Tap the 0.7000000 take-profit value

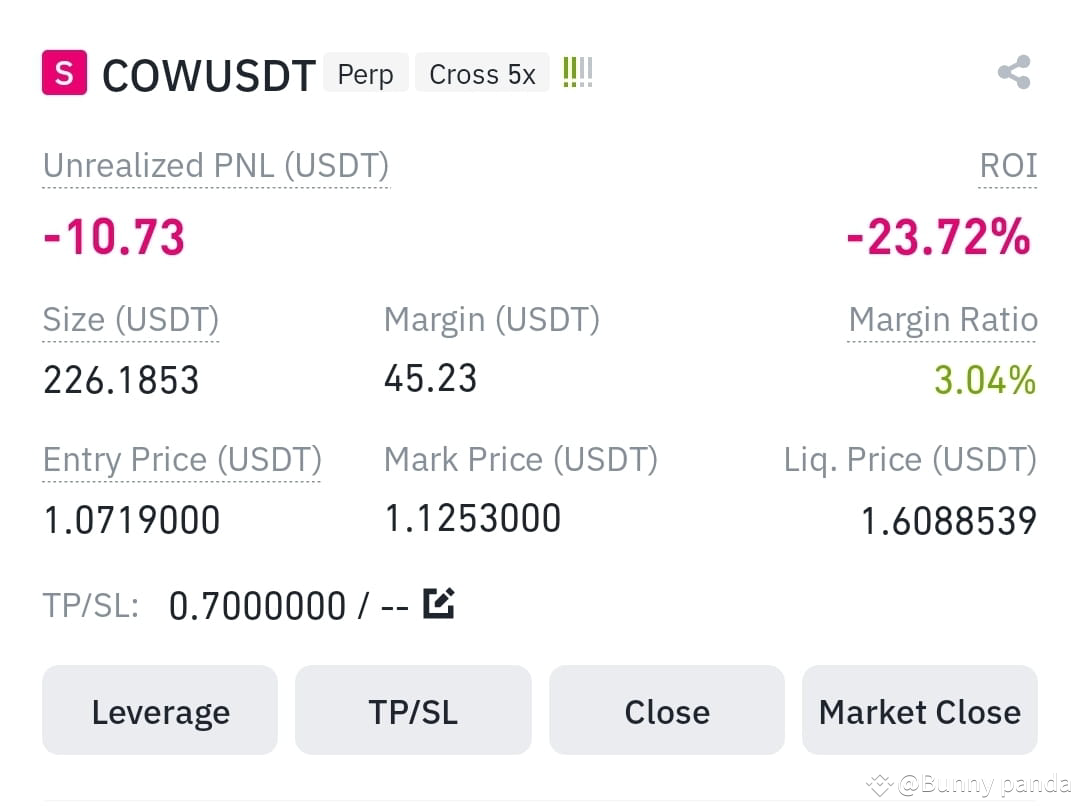click(x=257, y=606)
